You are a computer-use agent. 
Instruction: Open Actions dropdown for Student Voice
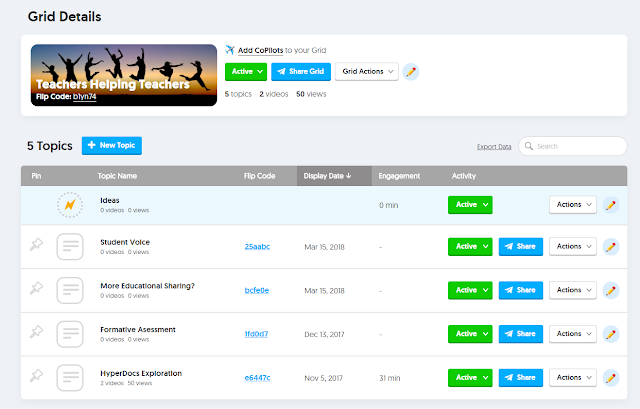(x=573, y=247)
